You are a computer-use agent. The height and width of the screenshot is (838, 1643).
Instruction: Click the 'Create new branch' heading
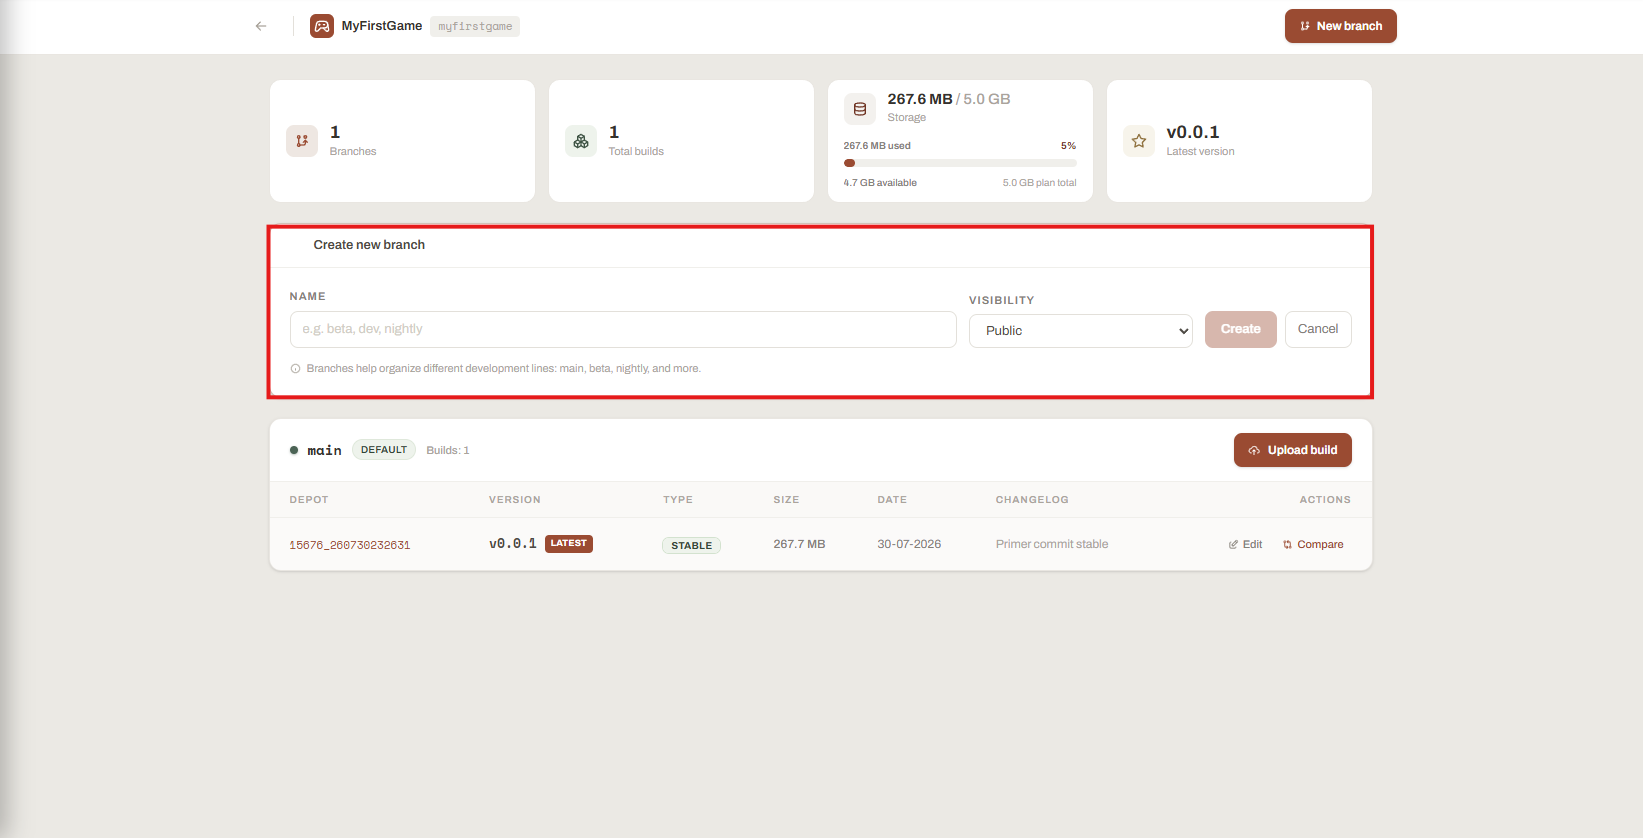click(369, 245)
